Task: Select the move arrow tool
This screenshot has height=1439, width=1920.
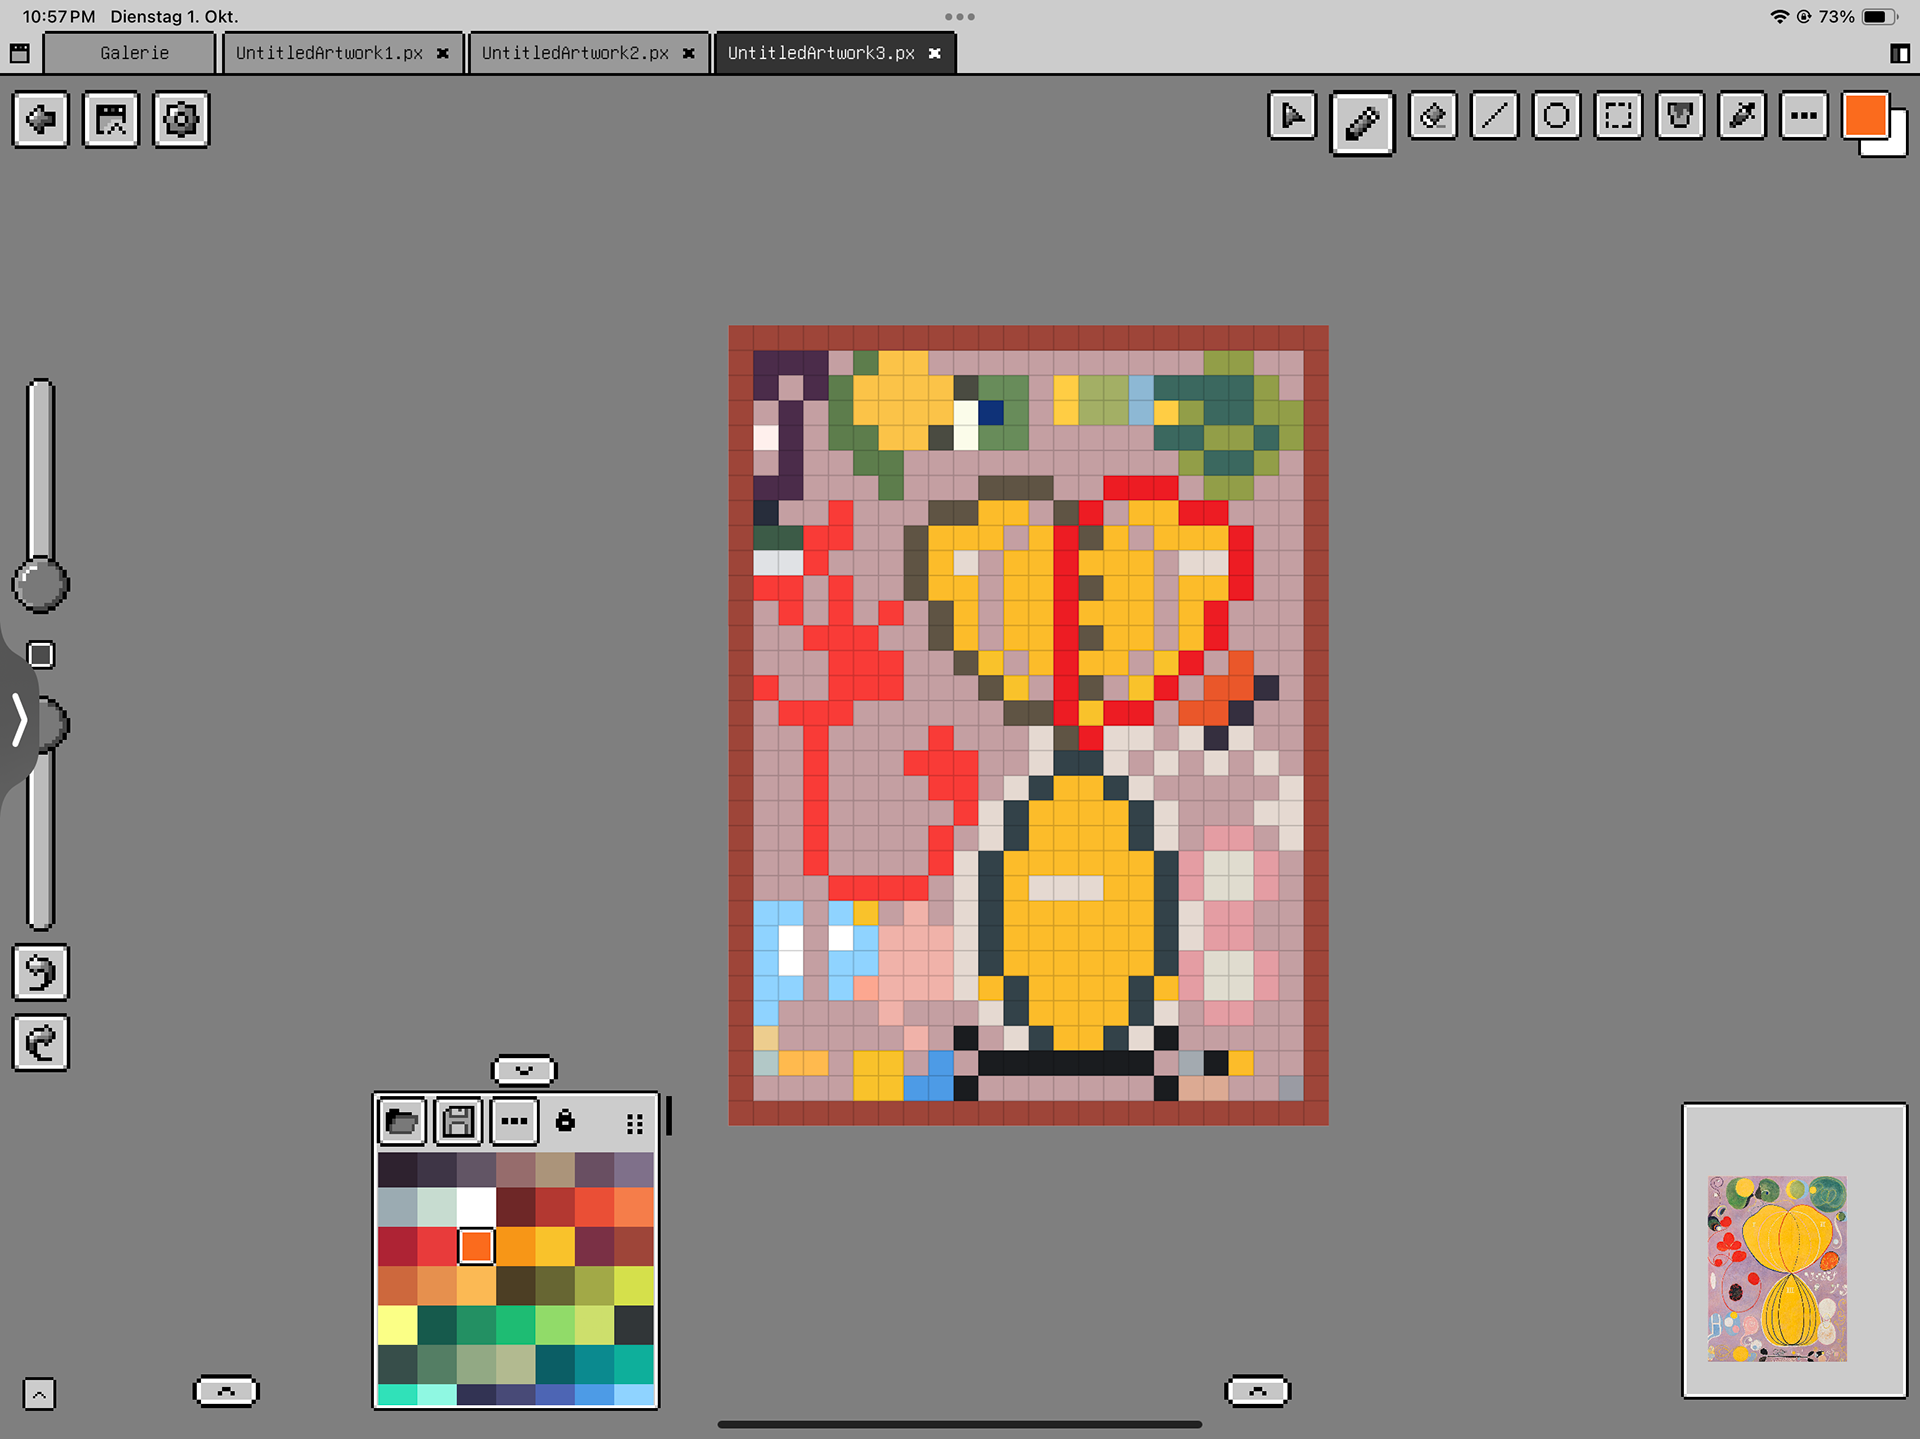Action: pos(1291,118)
